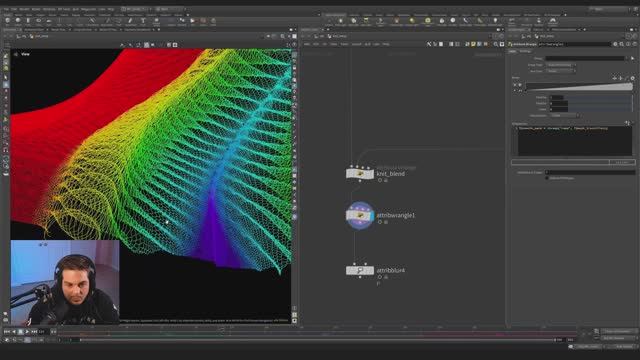640x360 pixels.
Task: Click the parameter panel search icon
Action: point(622,44)
